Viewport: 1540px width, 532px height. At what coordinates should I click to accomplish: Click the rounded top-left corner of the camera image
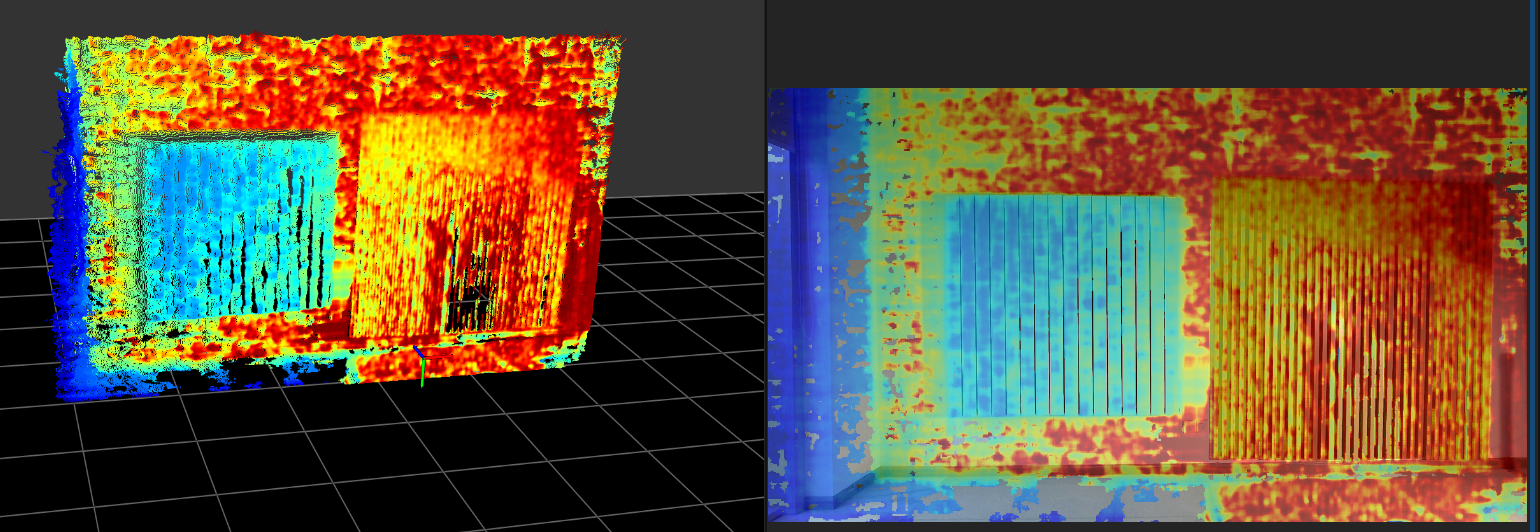tap(774, 94)
